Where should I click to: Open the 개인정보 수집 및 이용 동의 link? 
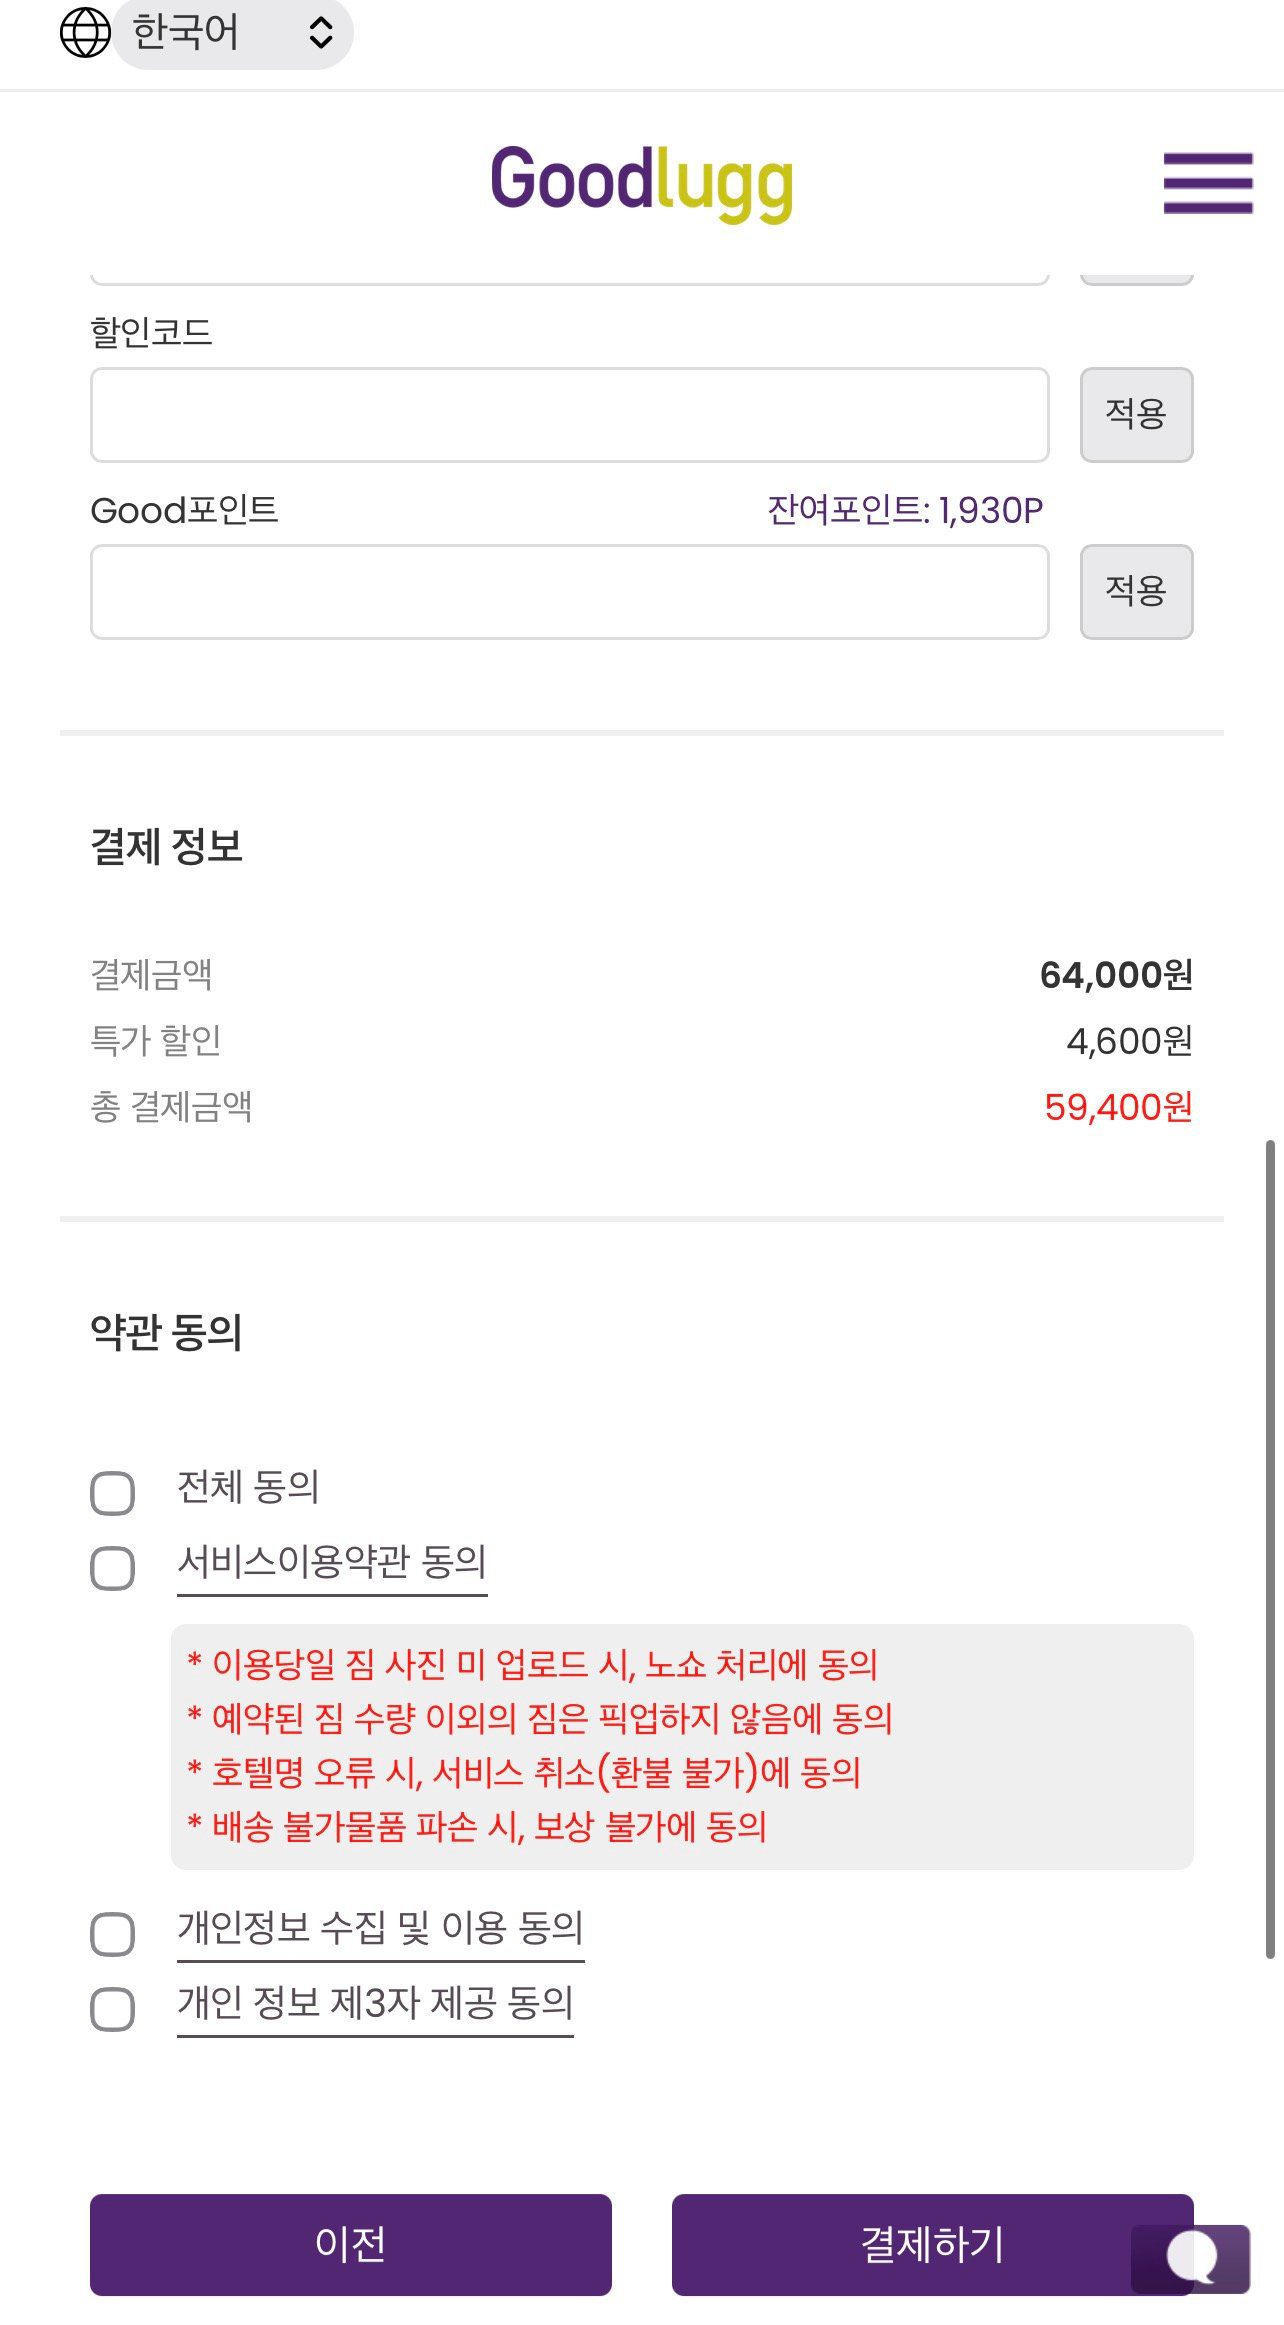coord(380,1927)
